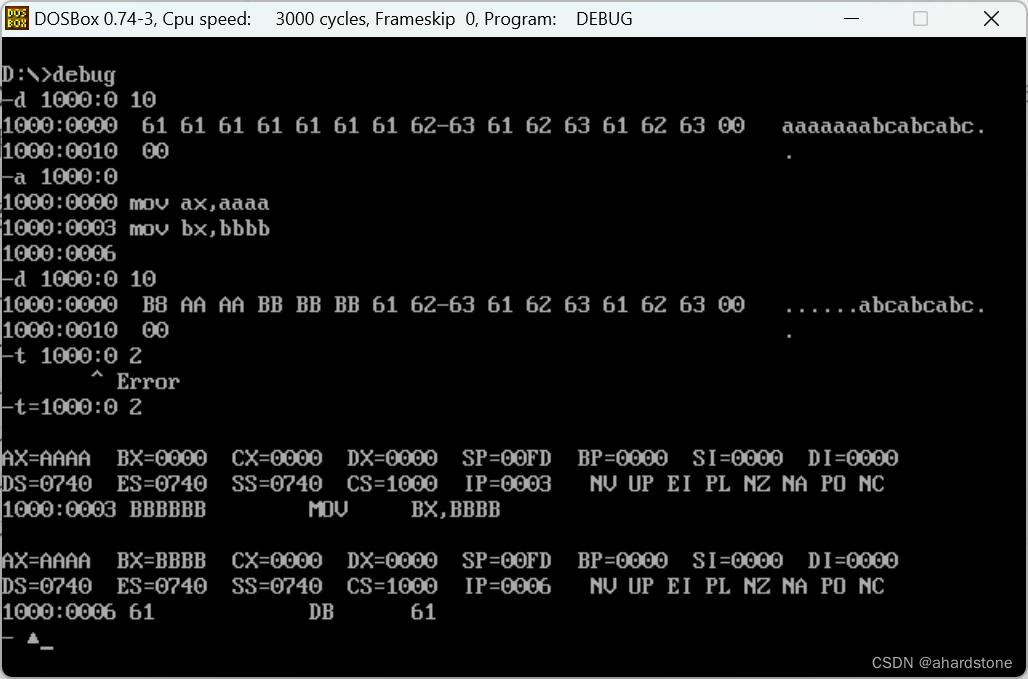Screen dimensions: 1028x679
Task: Select the DEBUG program name in the title bar
Action: 604,18
